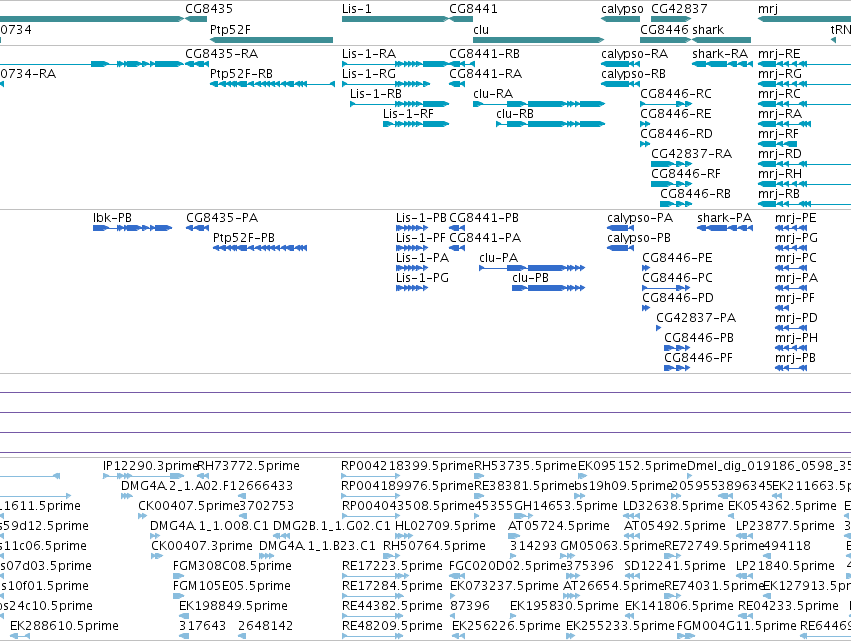Click protein feature Ptp52F-PB

[x=244, y=238]
